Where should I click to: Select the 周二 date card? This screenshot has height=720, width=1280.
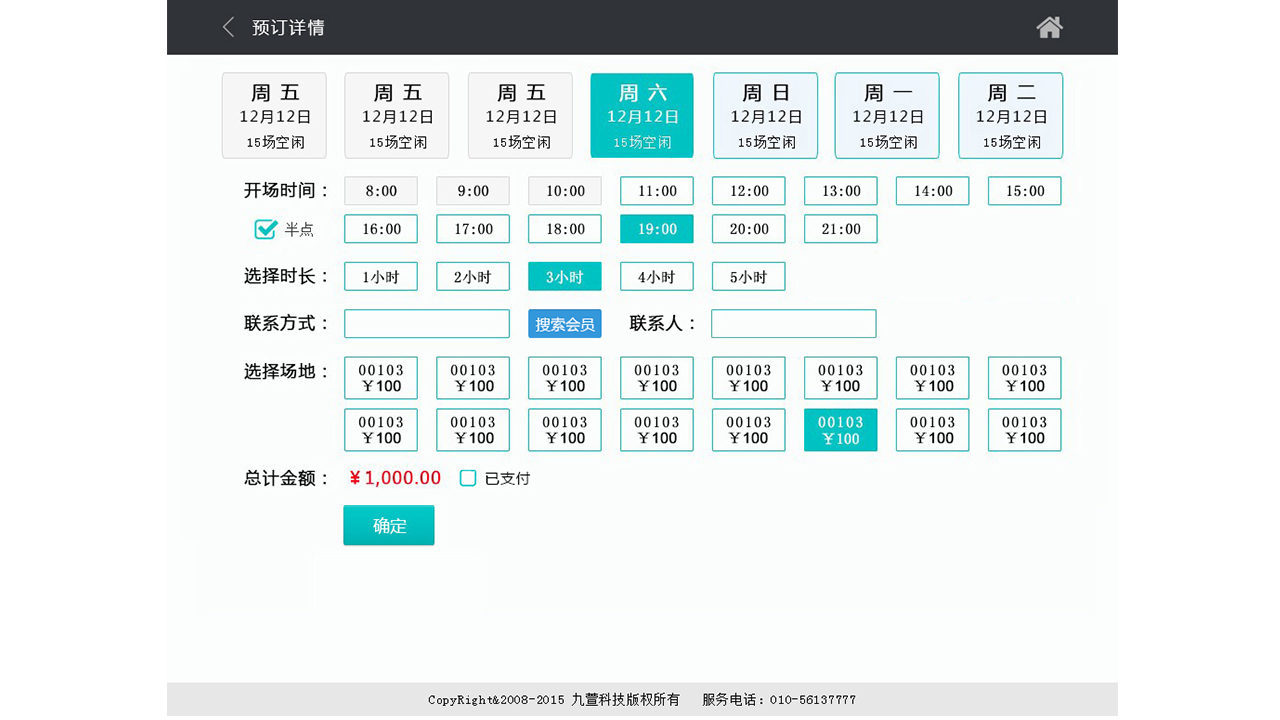[x=1010, y=115]
